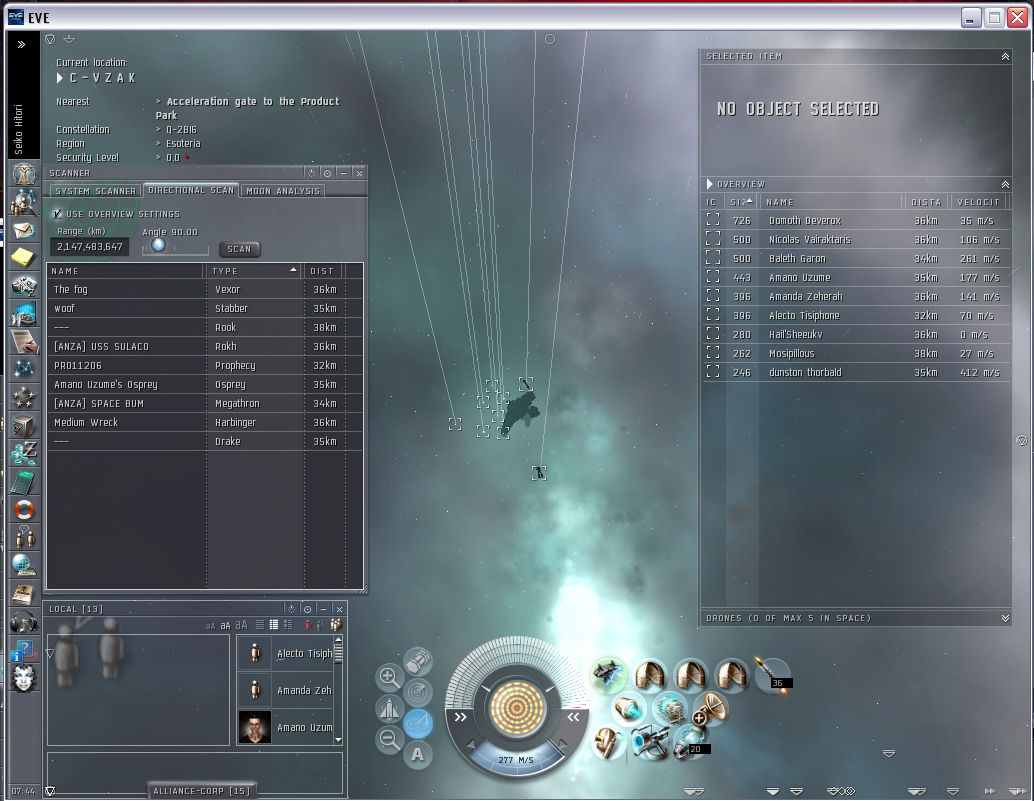The height and width of the screenshot is (801, 1034).
Task: Open the Wallet coins sidebar icon
Action: [x=24, y=454]
